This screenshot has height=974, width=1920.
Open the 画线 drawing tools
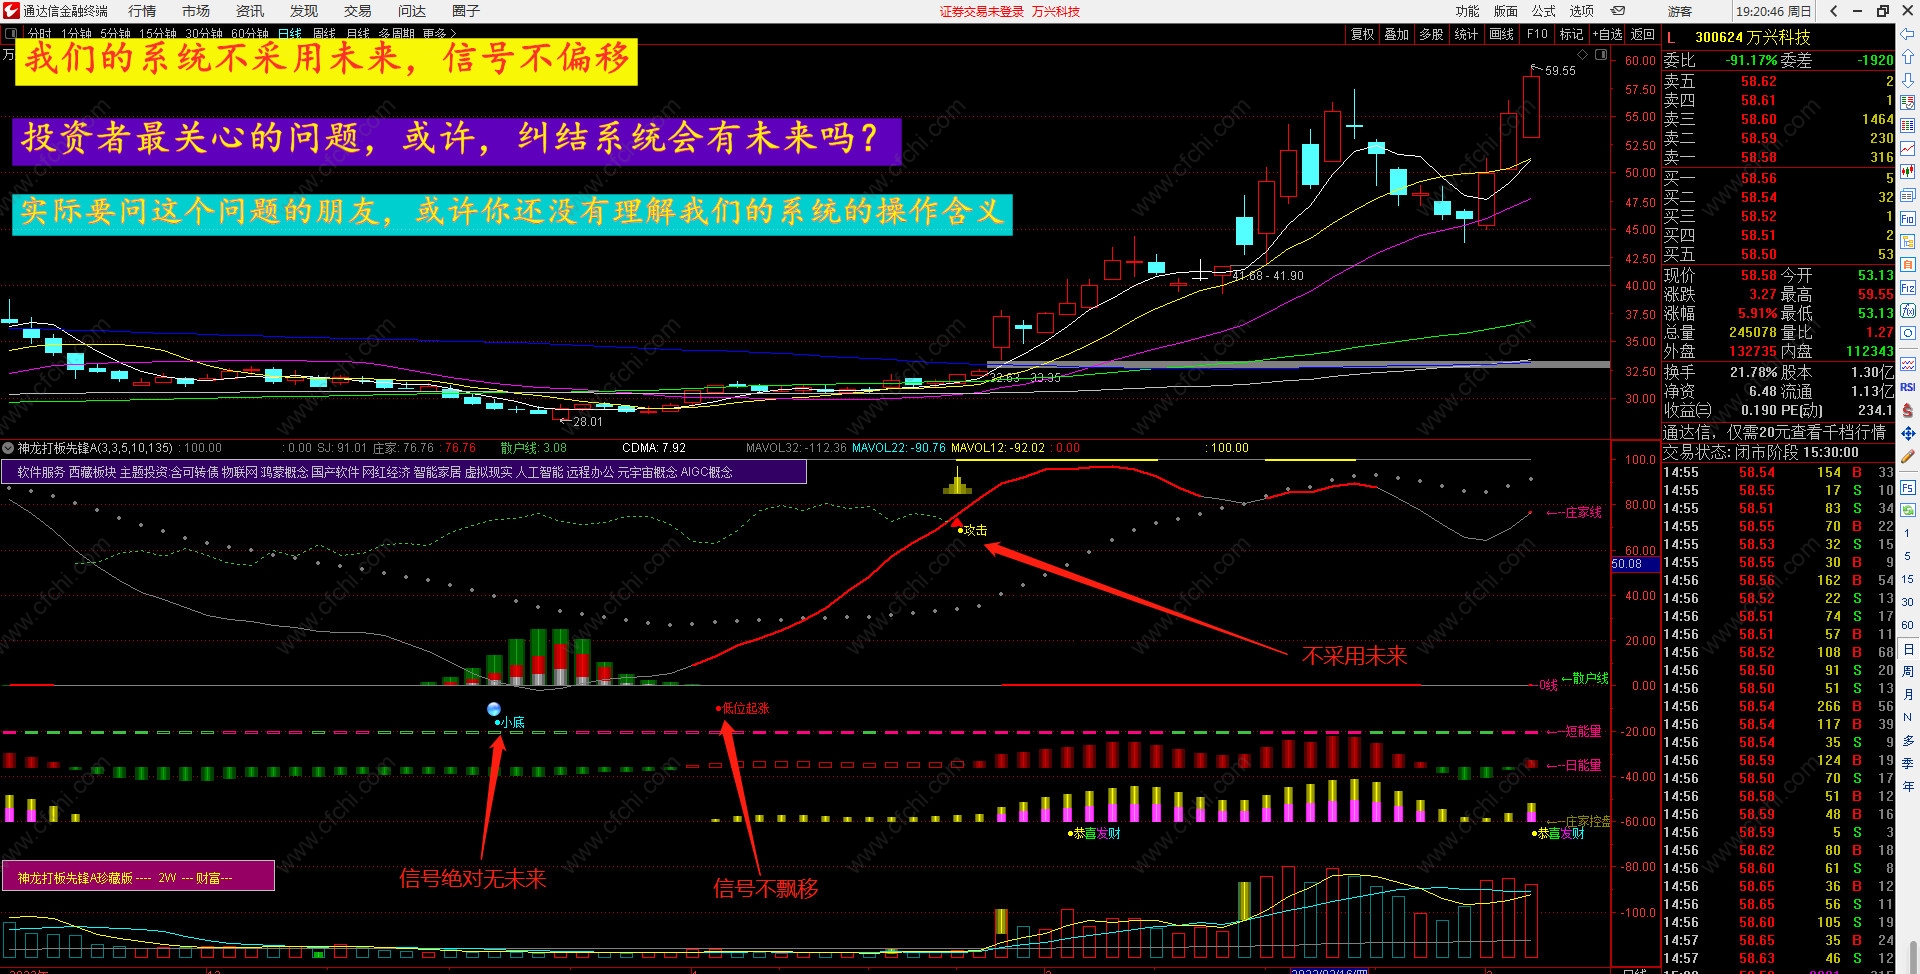pyautogui.click(x=1502, y=34)
